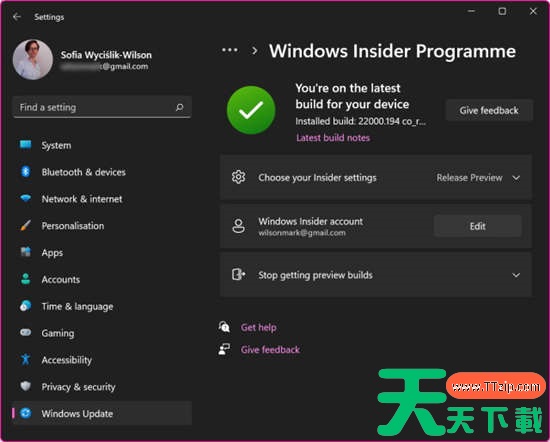This screenshot has height=442, width=550.
Task: Edit the Windows Insider account
Action: [477, 226]
